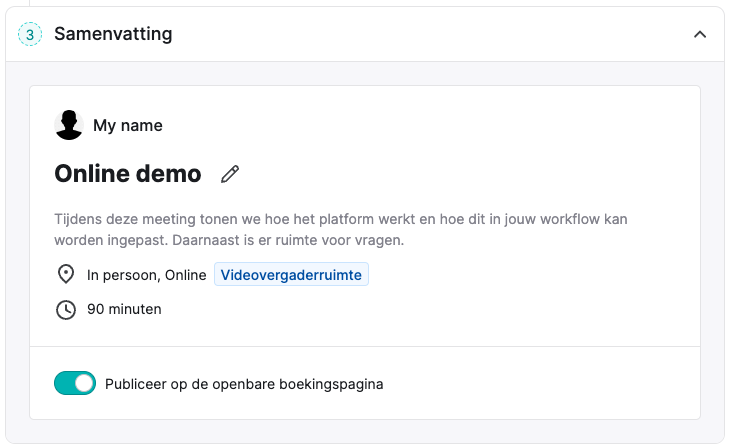Click the profile avatar next to My name

tap(69, 125)
